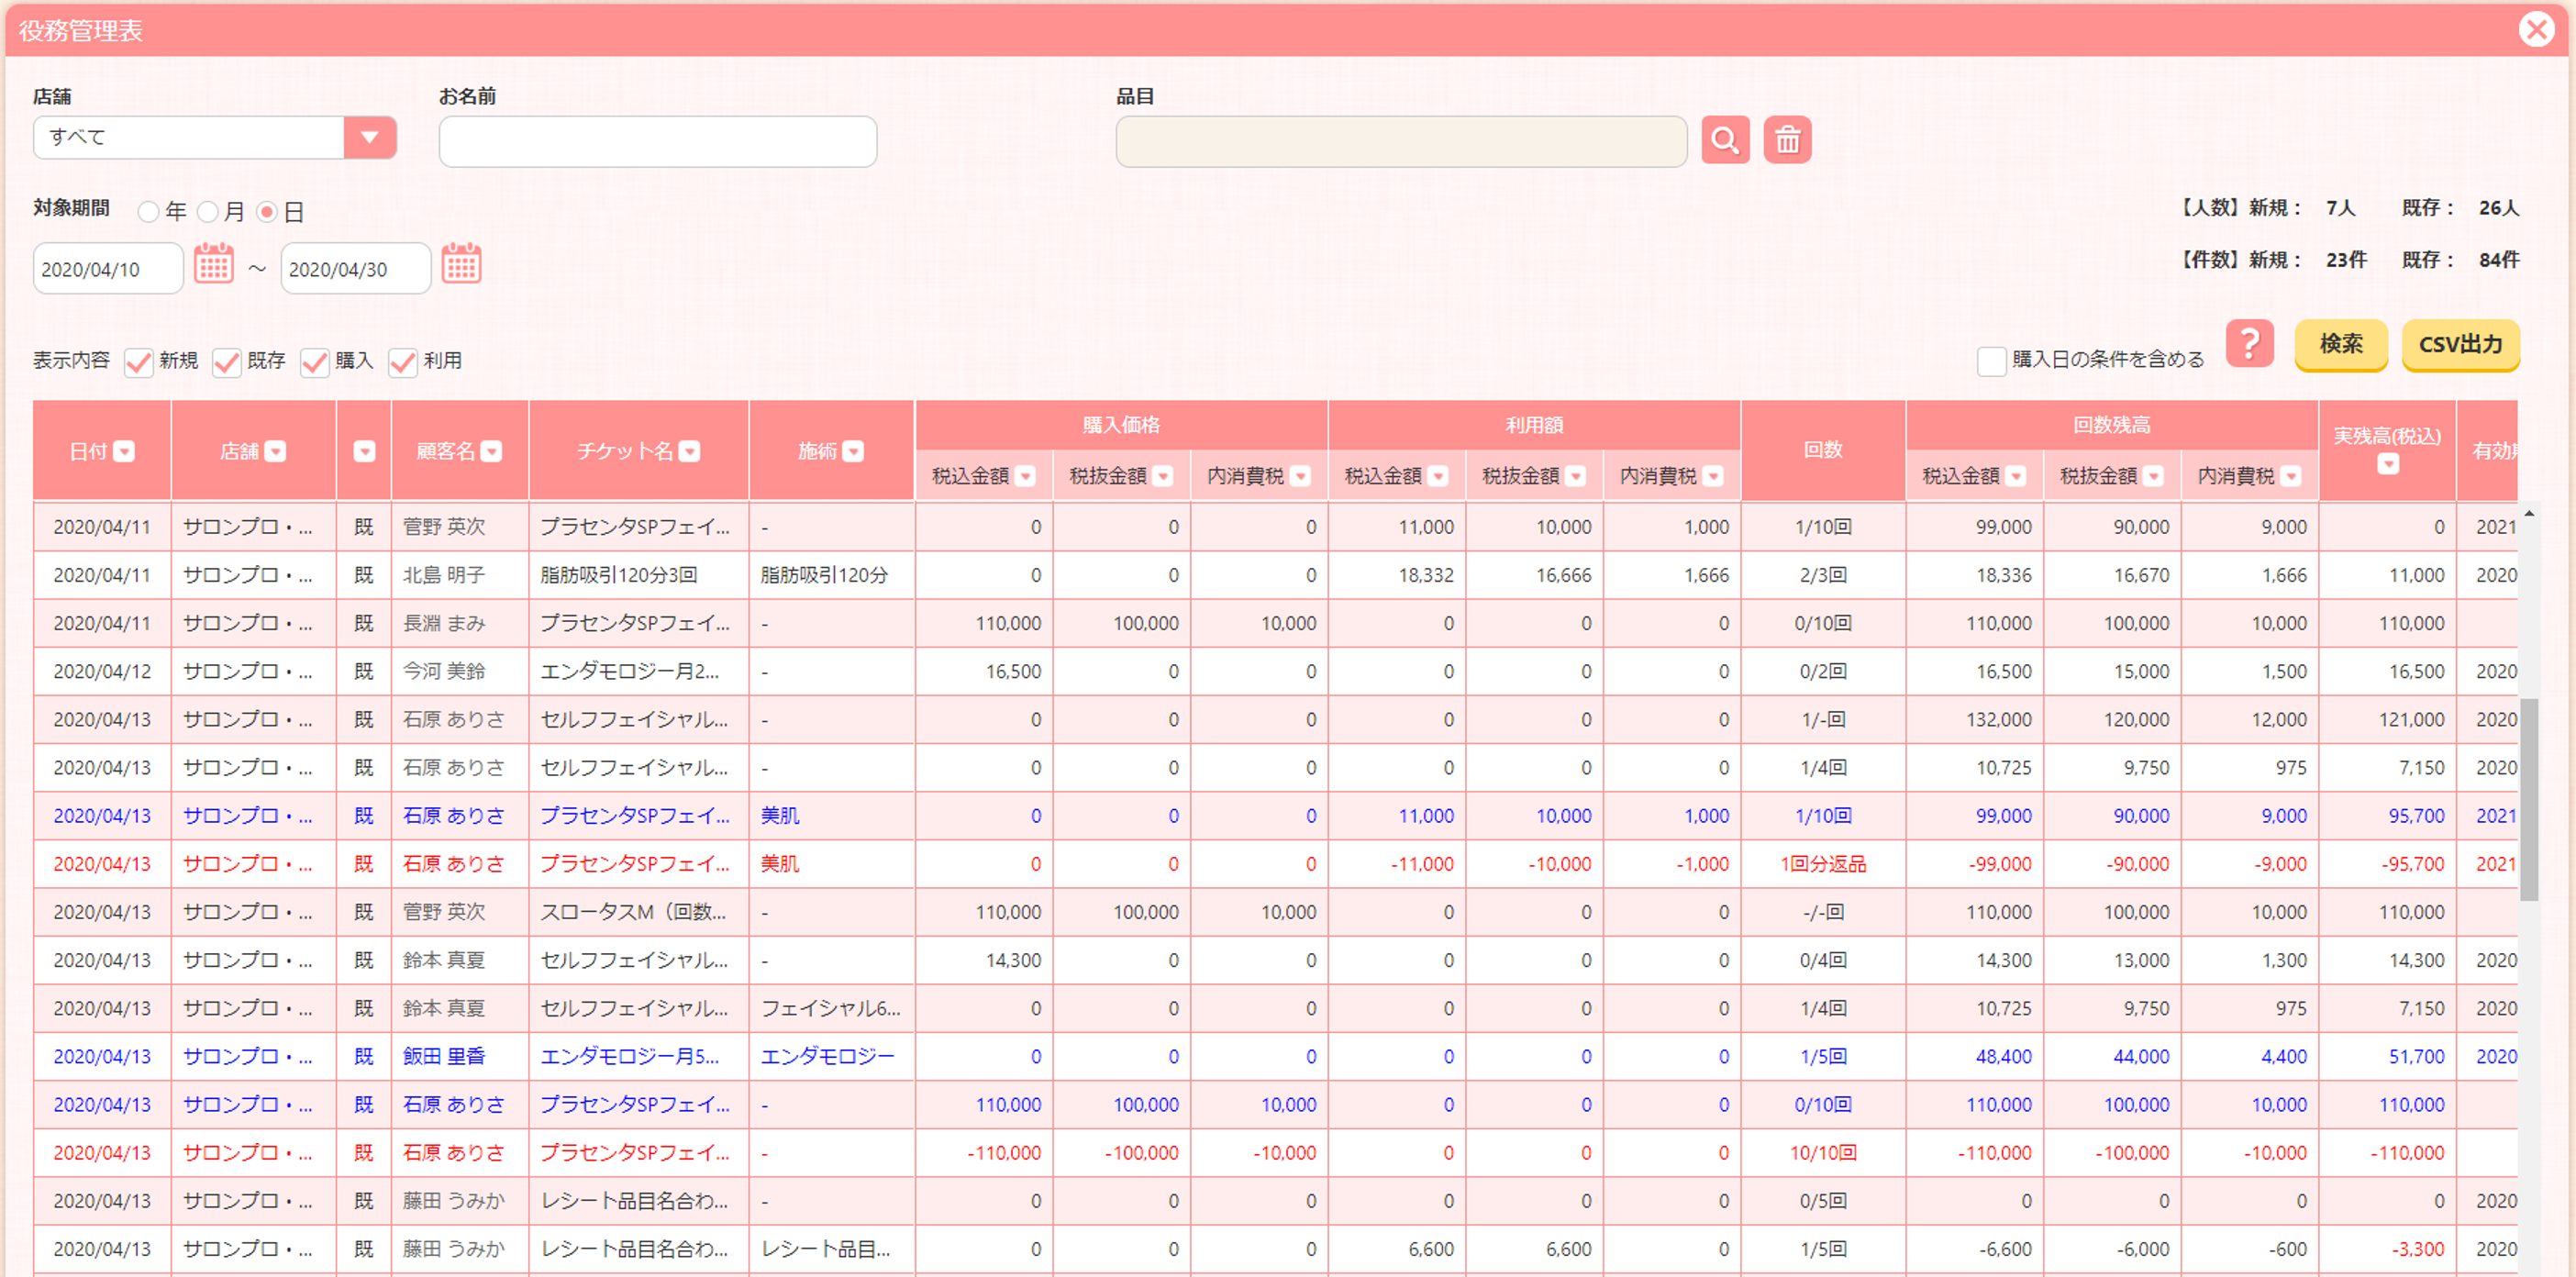Open 利用額 税込金額 filter arrow

click(1438, 477)
